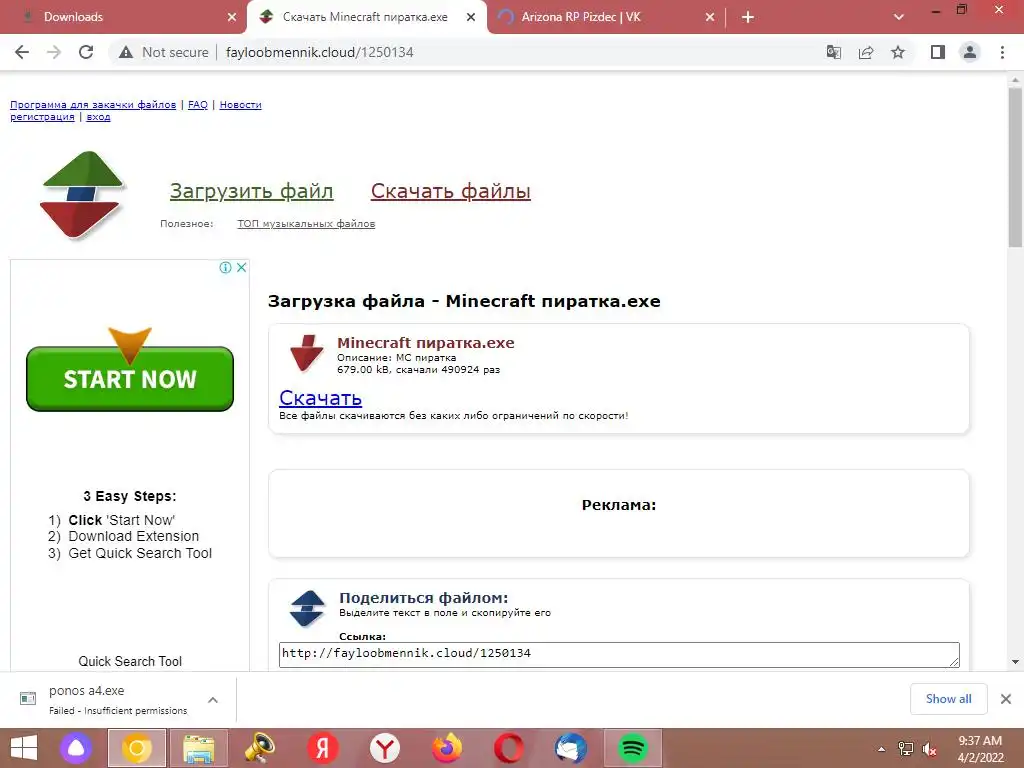Image resolution: width=1024 pixels, height=768 pixels.
Task: Switch to Arizona RP Pizdec VK tab
Action: coord(606,18)
